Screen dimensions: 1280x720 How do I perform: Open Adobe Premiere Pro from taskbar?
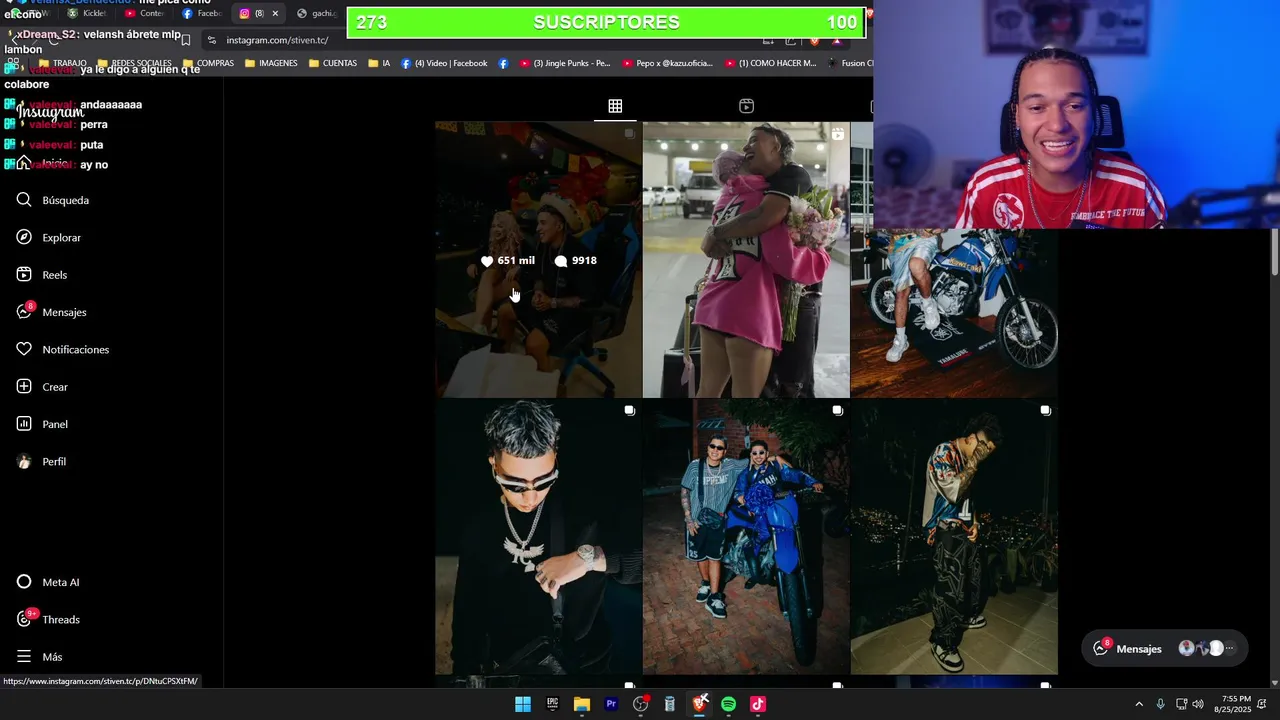(x=611, y=704)
